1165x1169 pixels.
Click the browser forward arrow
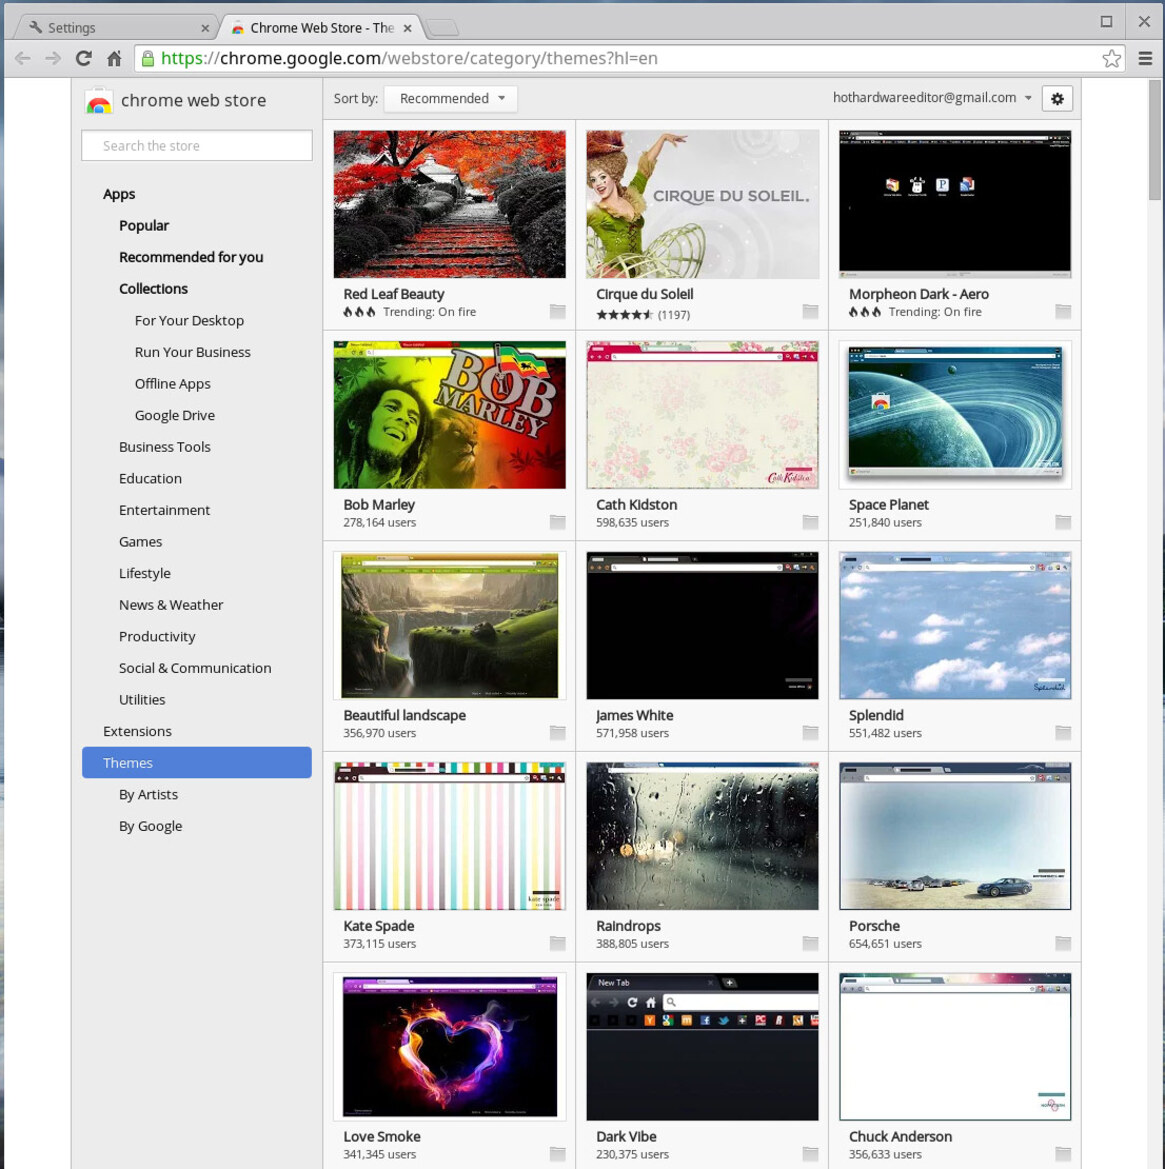(x=53, y=58)
